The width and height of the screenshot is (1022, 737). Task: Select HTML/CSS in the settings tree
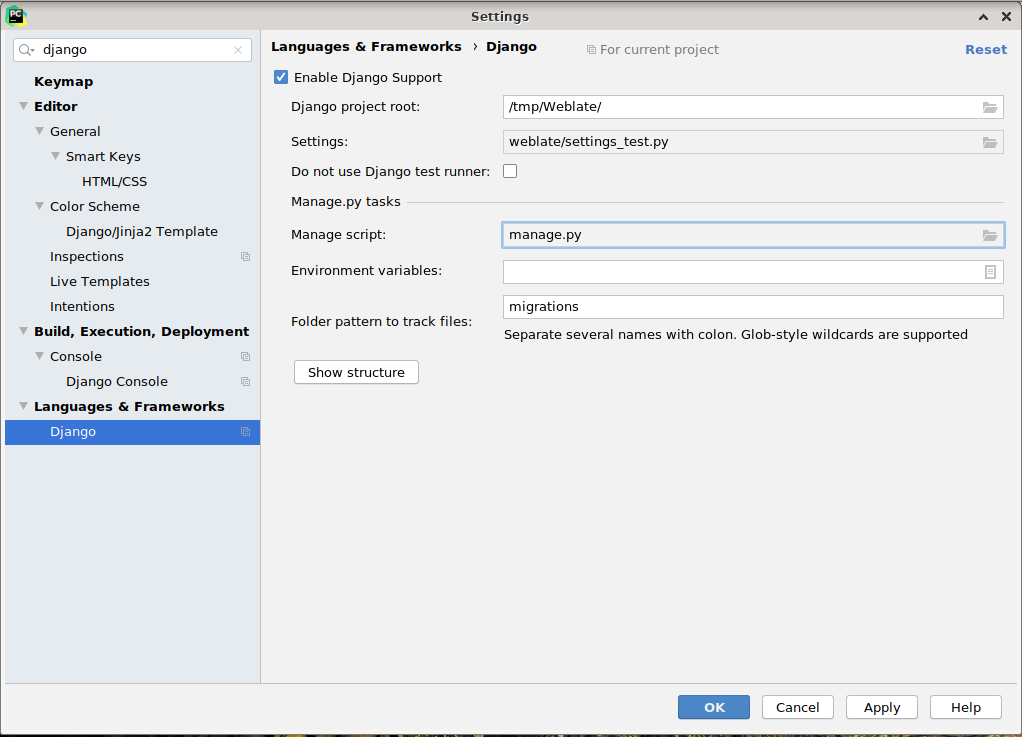pyautogui.click(x=112, y=181)
